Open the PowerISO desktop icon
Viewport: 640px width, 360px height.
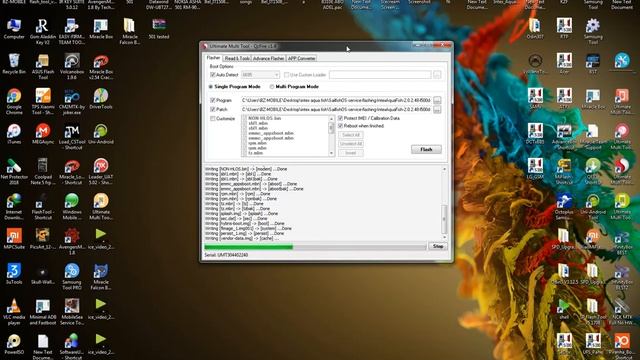(x=14, y=344)
